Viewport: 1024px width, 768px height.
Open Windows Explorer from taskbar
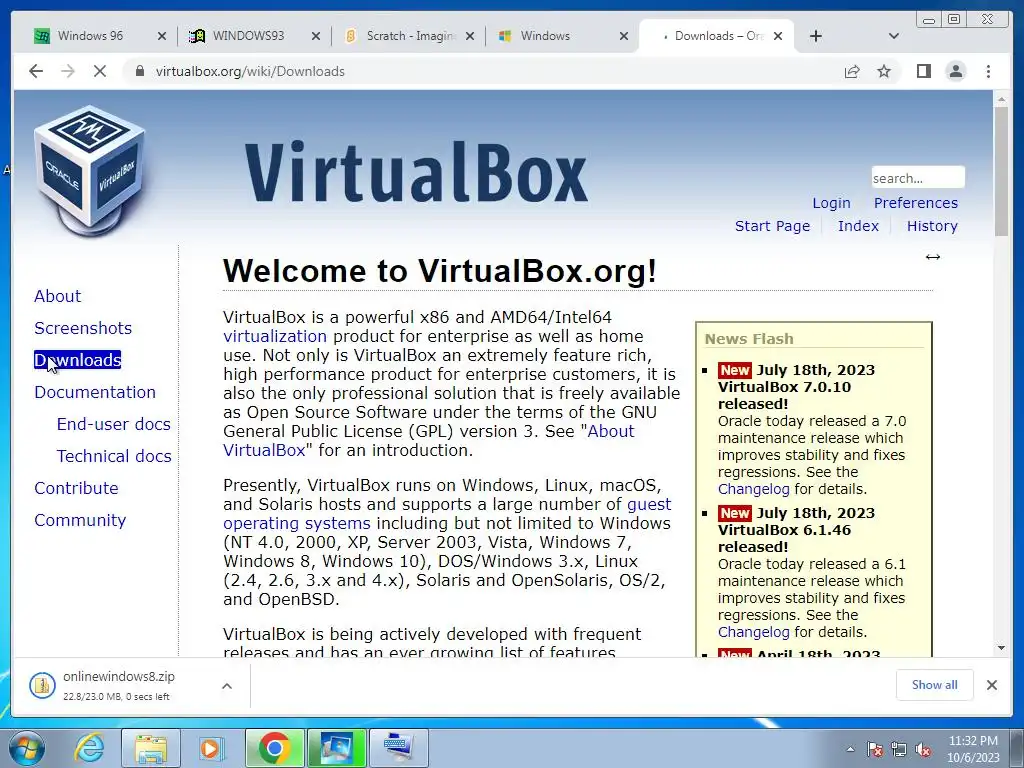(x=151, y=748)
